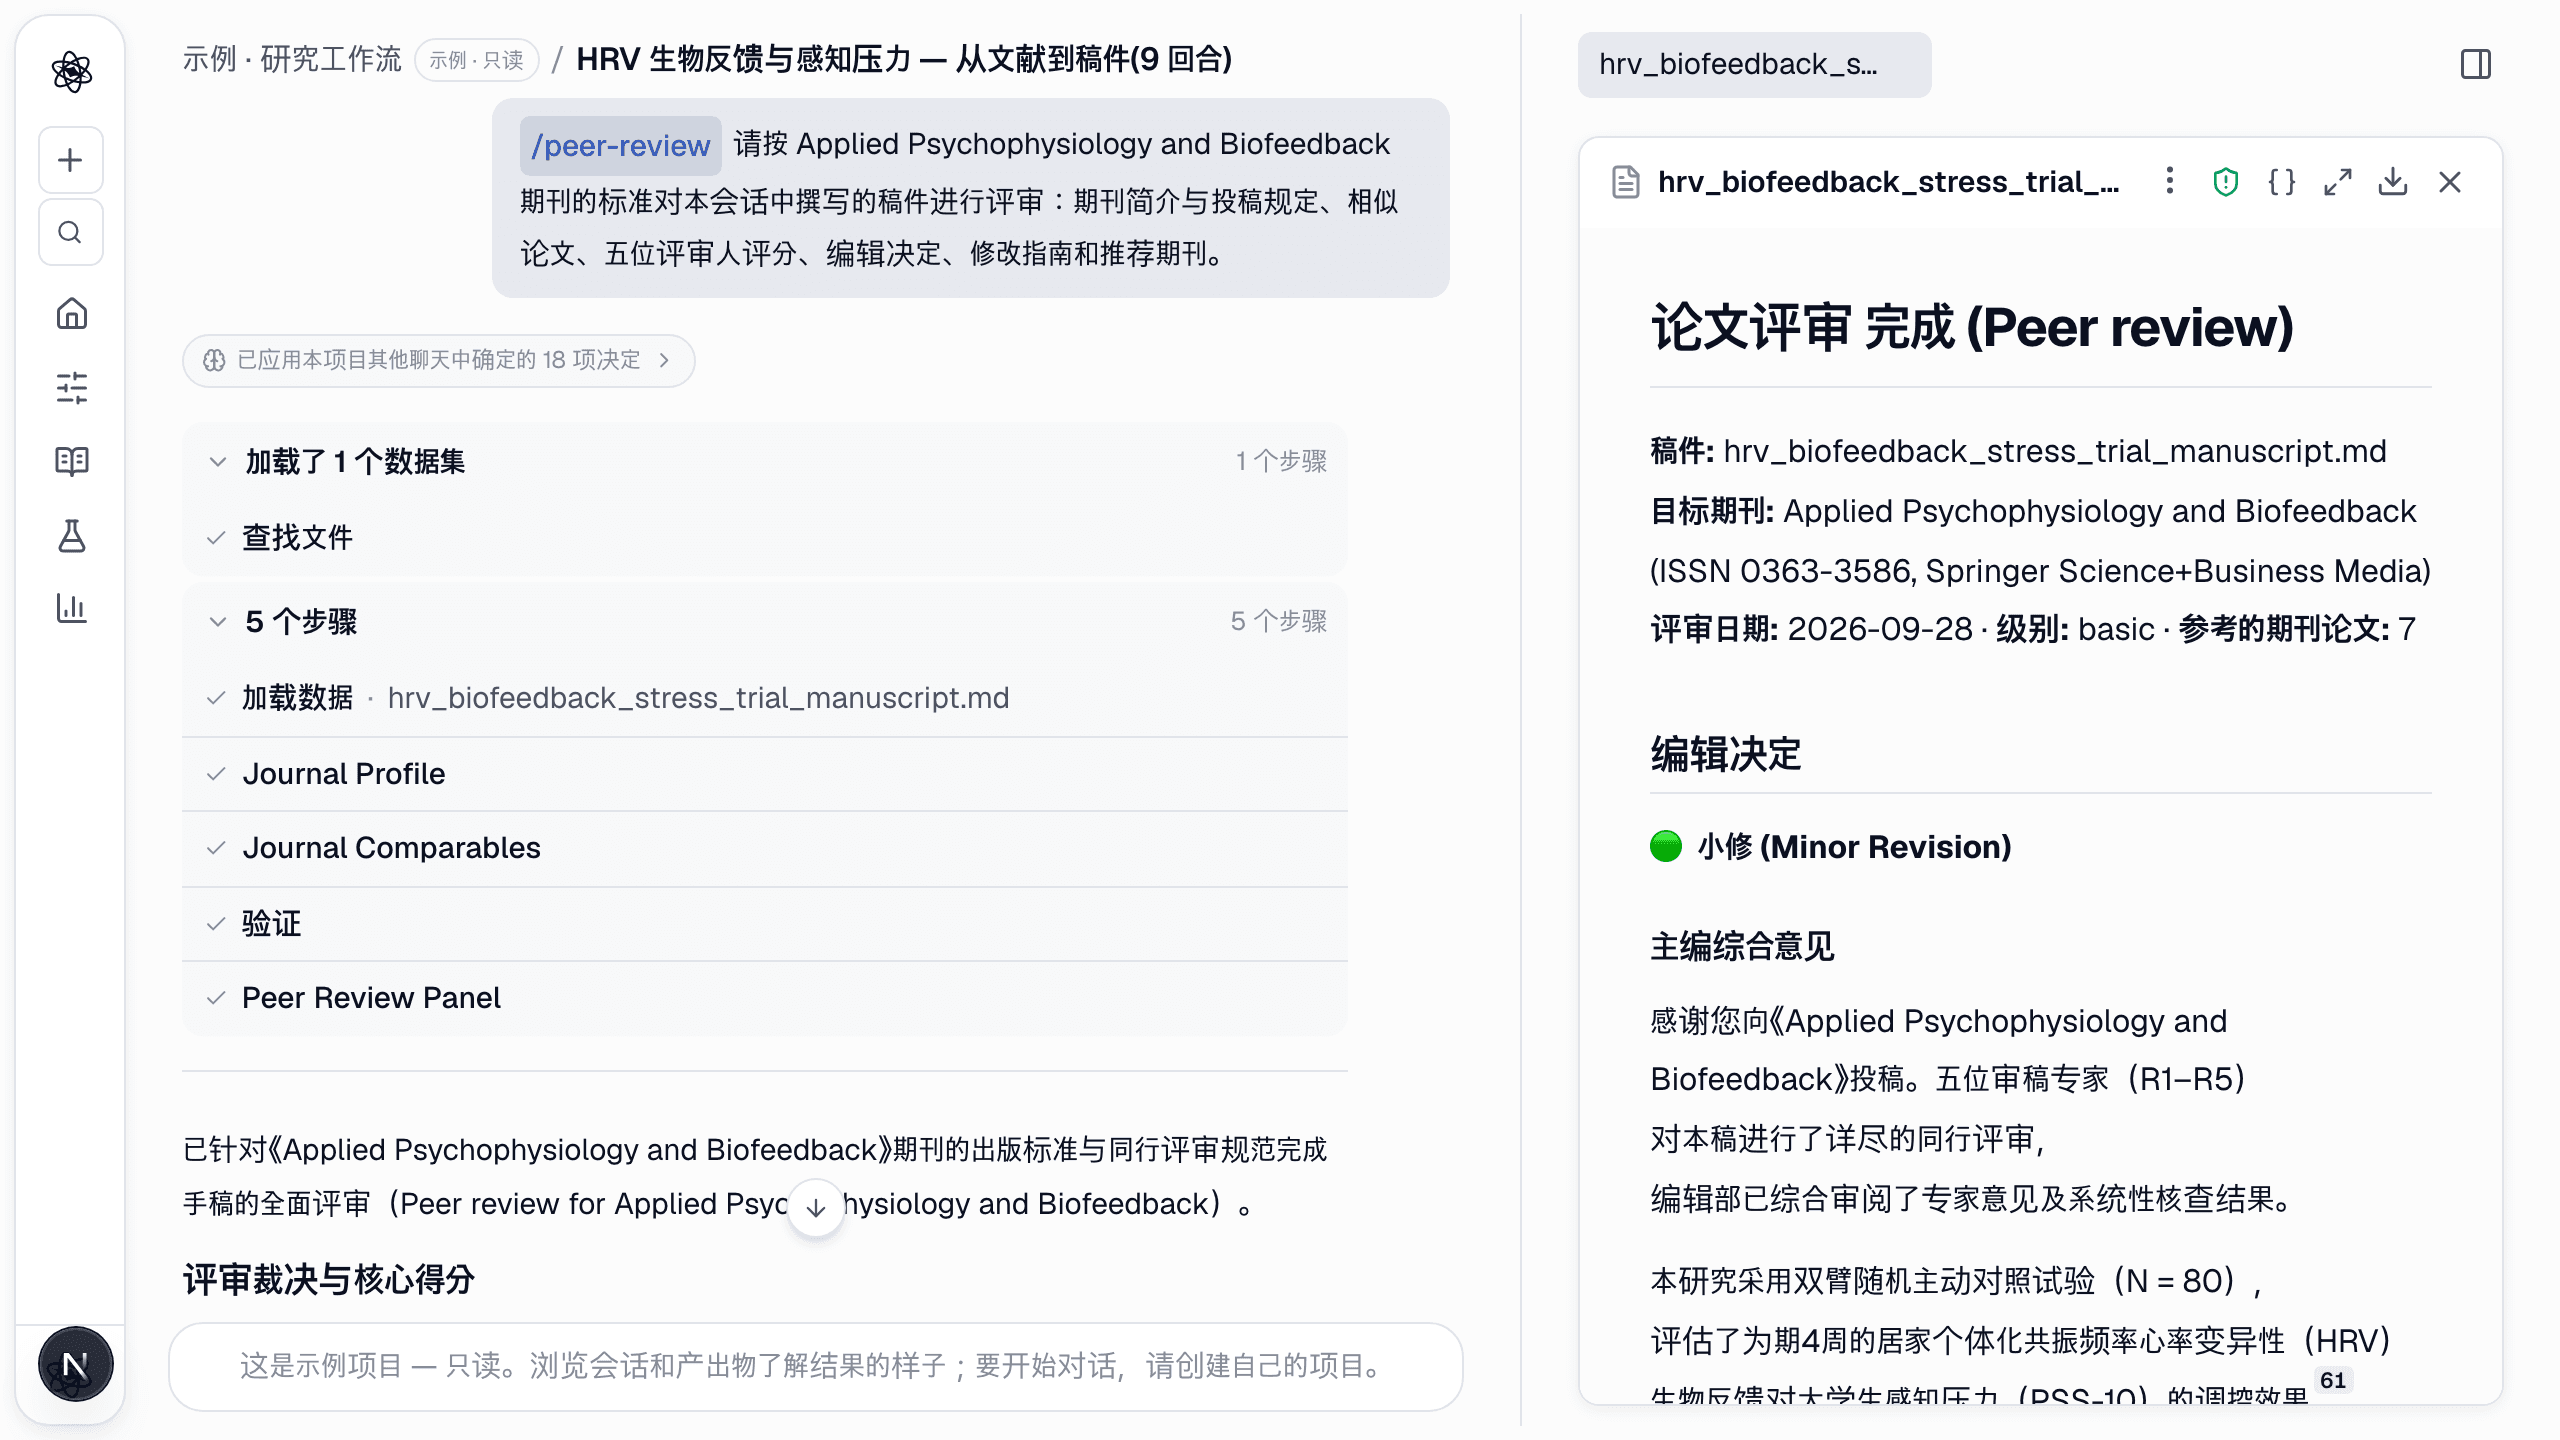Screen dimensions: 2560x1440
Task: Click the '评审裁决与核心得分' heading
Action: click(x=329, y=1279)
